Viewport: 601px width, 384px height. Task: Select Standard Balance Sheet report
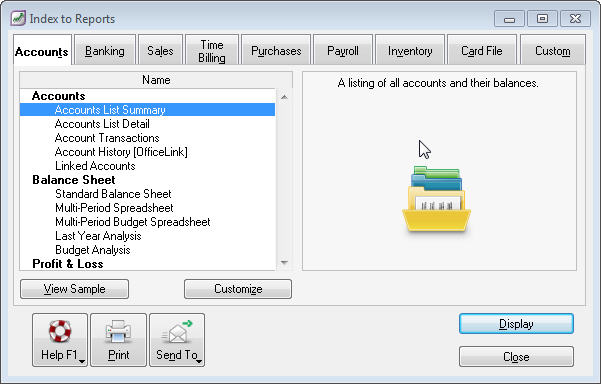148,194
